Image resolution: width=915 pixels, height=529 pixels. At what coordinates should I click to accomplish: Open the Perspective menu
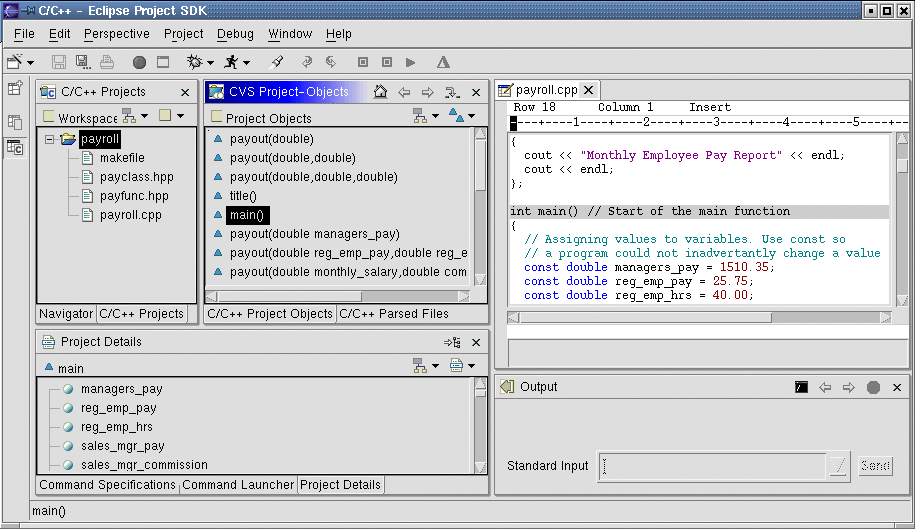[116, 34]
